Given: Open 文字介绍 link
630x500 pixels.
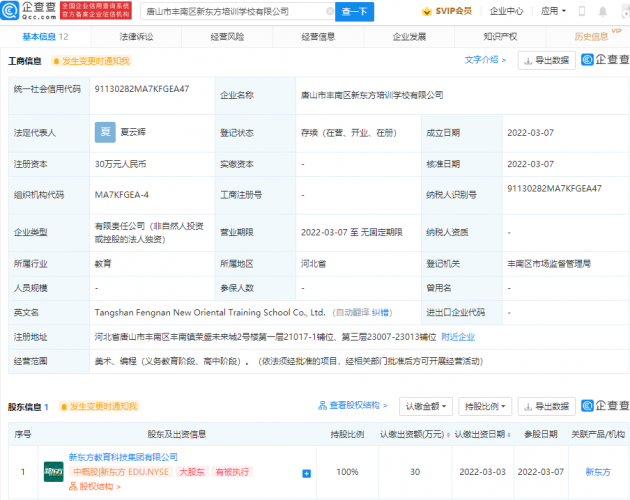Looking at the screenshot, I should pos(485,60).
